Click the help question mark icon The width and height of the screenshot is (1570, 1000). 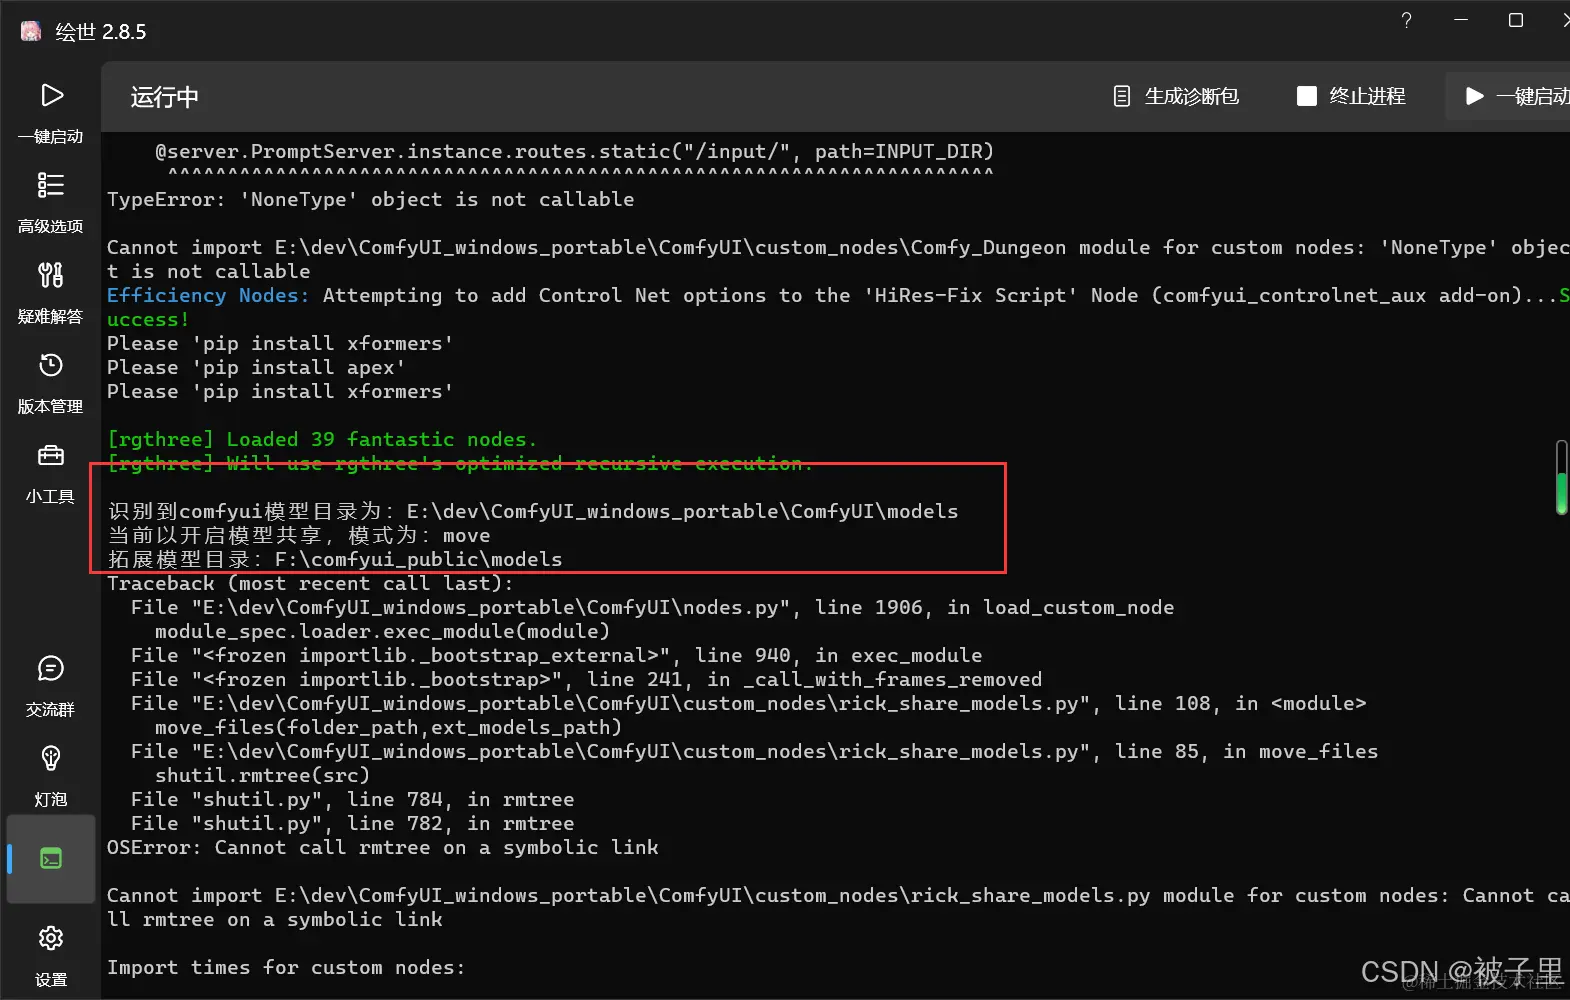click(1406, 20)
